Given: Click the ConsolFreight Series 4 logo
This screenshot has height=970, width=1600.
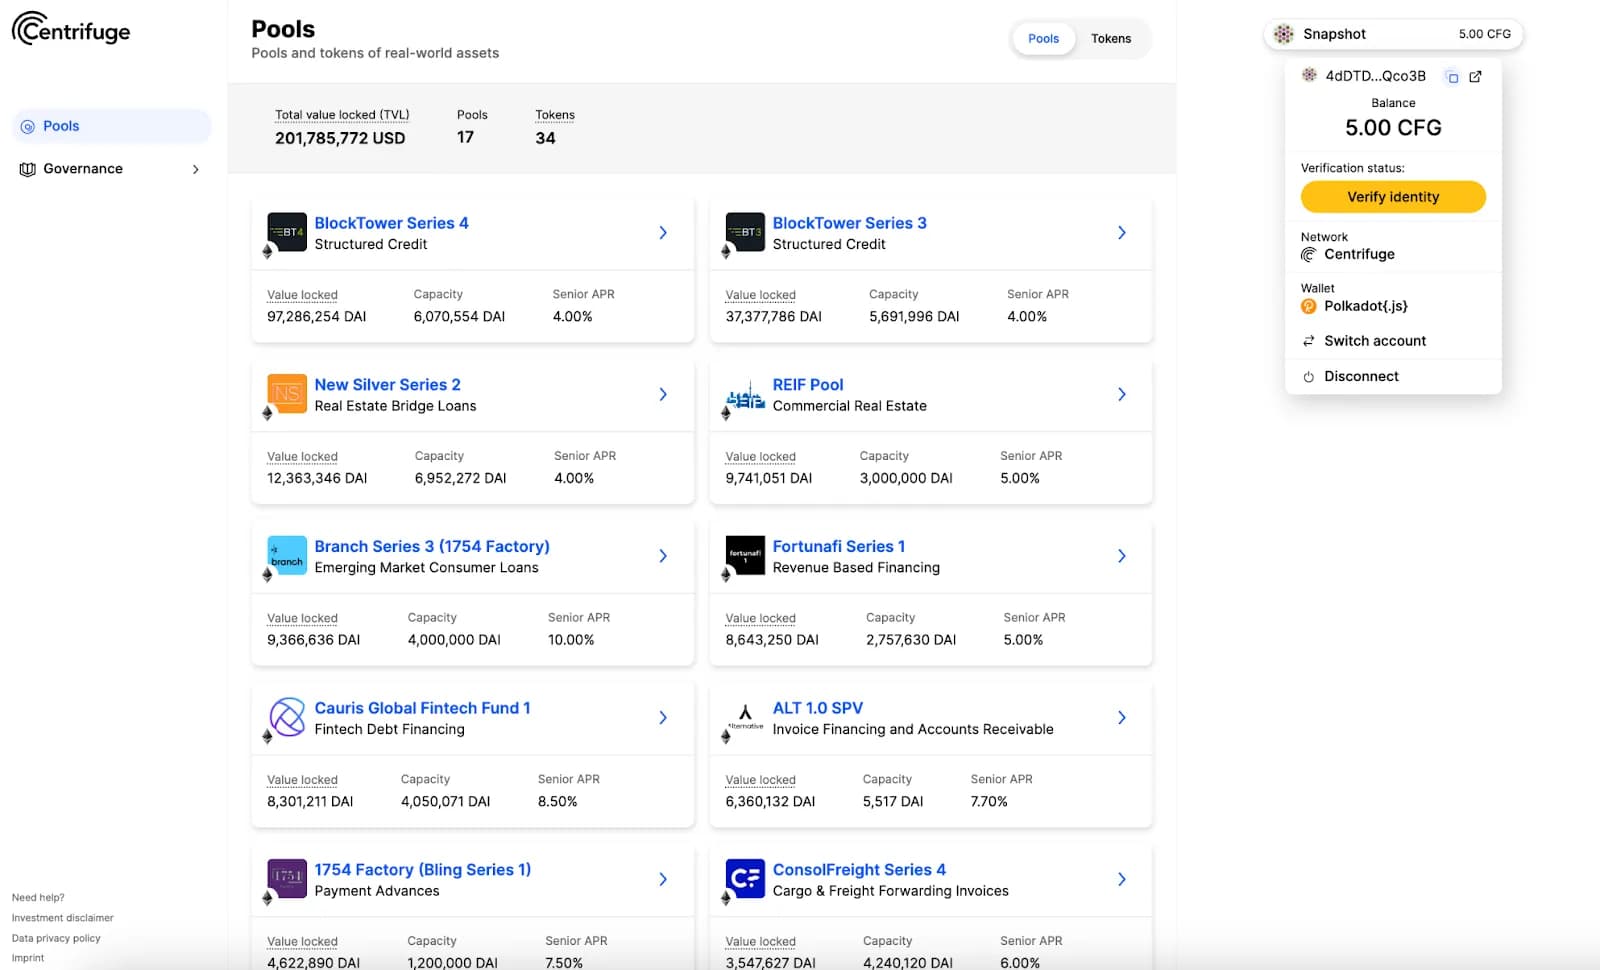Looking at the screenshot, I should (745, 879).
